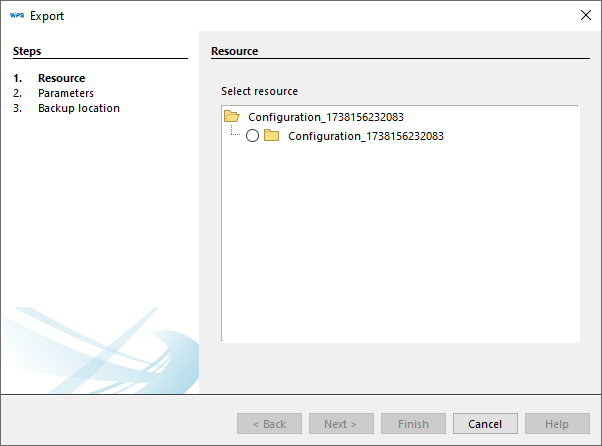602x446 pixels.
Task: Go to the Parameters step
Action: click(x=66, y=93)
